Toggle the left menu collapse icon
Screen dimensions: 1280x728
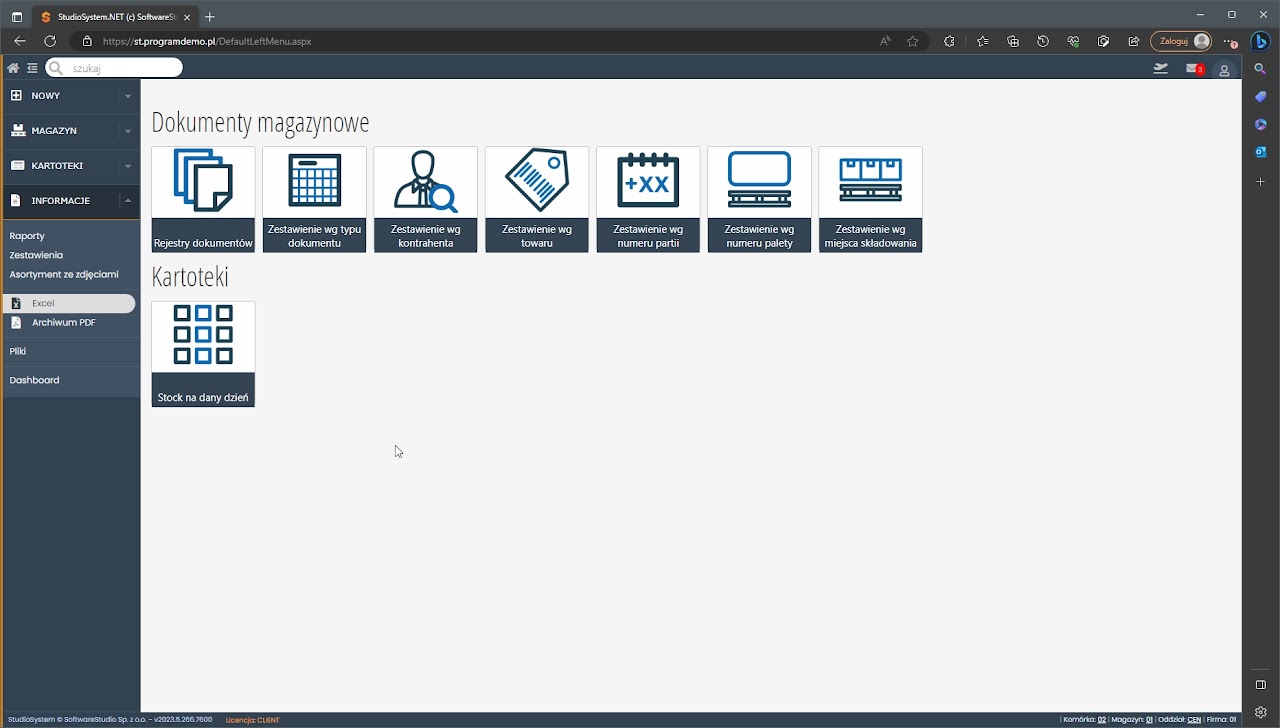click(32, 68)
